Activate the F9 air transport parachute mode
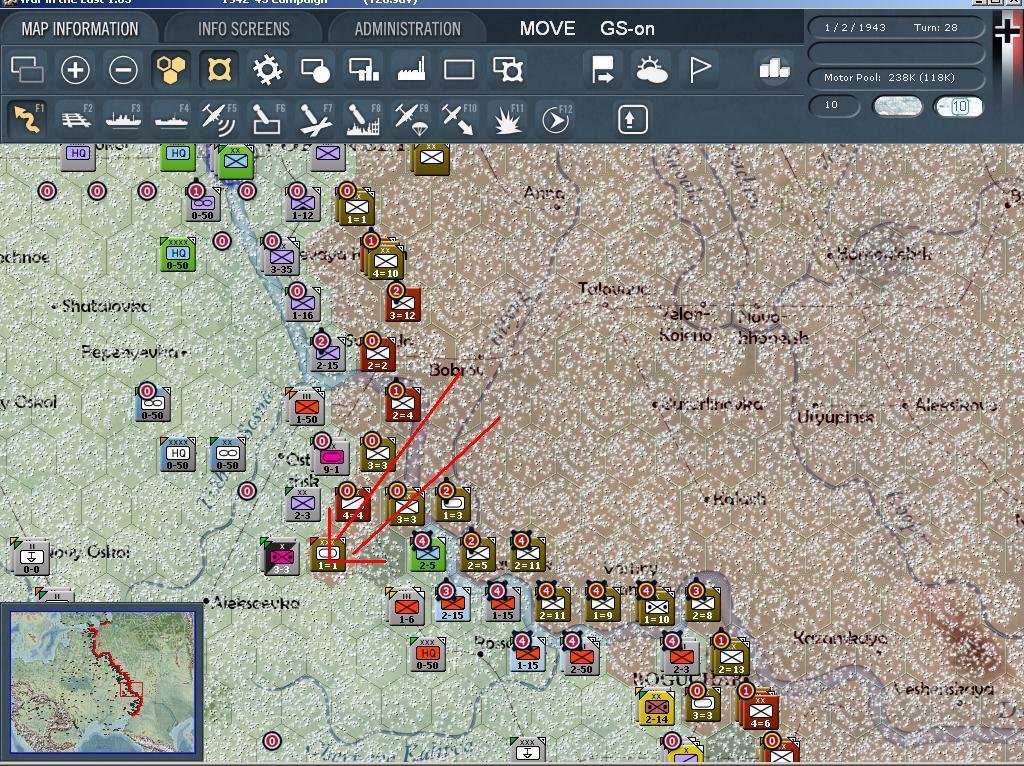The height and width of the screenshot is (766, 1024). (411, 118)
